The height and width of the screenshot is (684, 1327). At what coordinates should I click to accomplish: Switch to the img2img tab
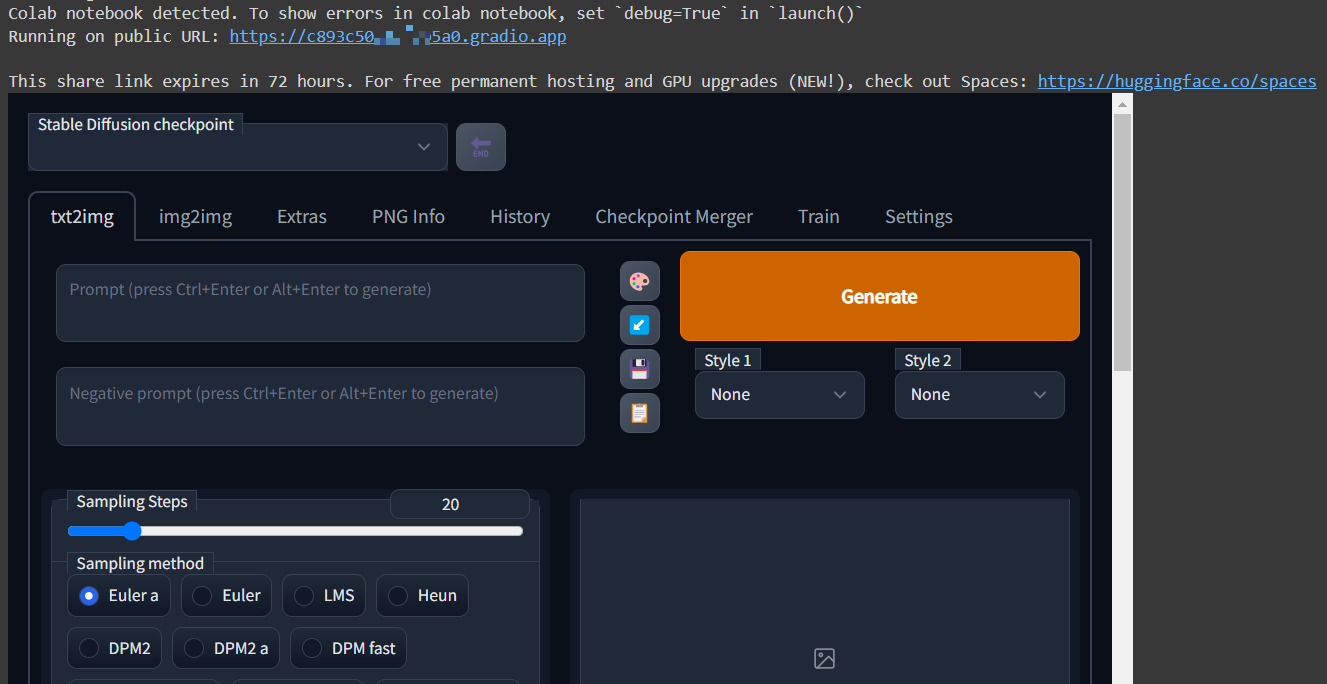pos(195,217)
